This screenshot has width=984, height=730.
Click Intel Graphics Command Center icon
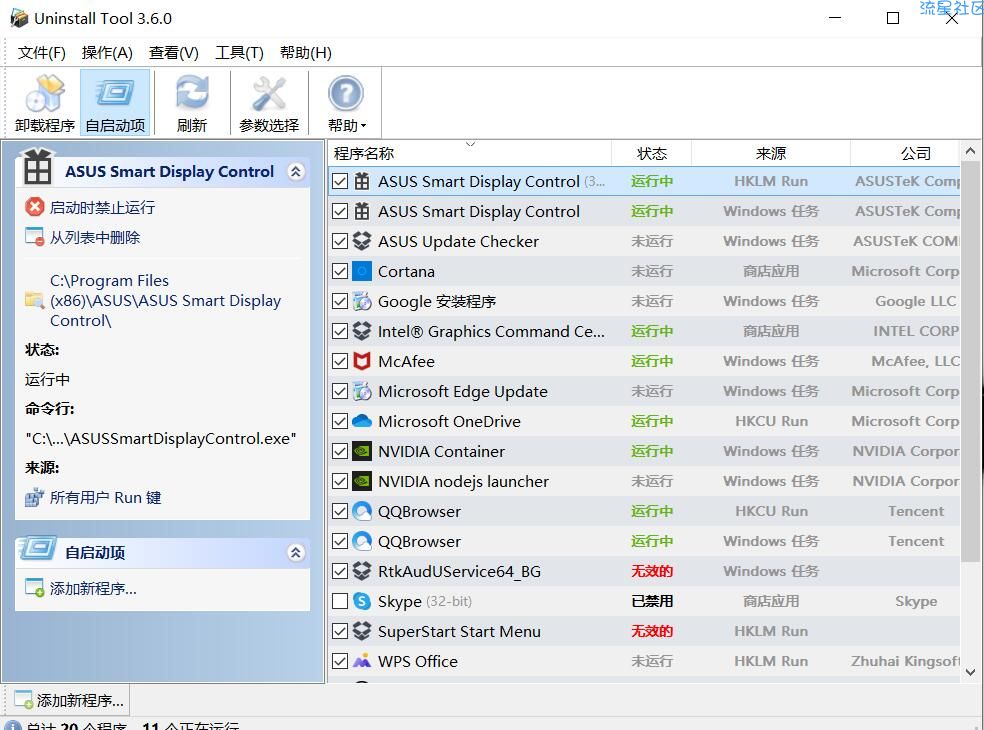tap(361, 331)
